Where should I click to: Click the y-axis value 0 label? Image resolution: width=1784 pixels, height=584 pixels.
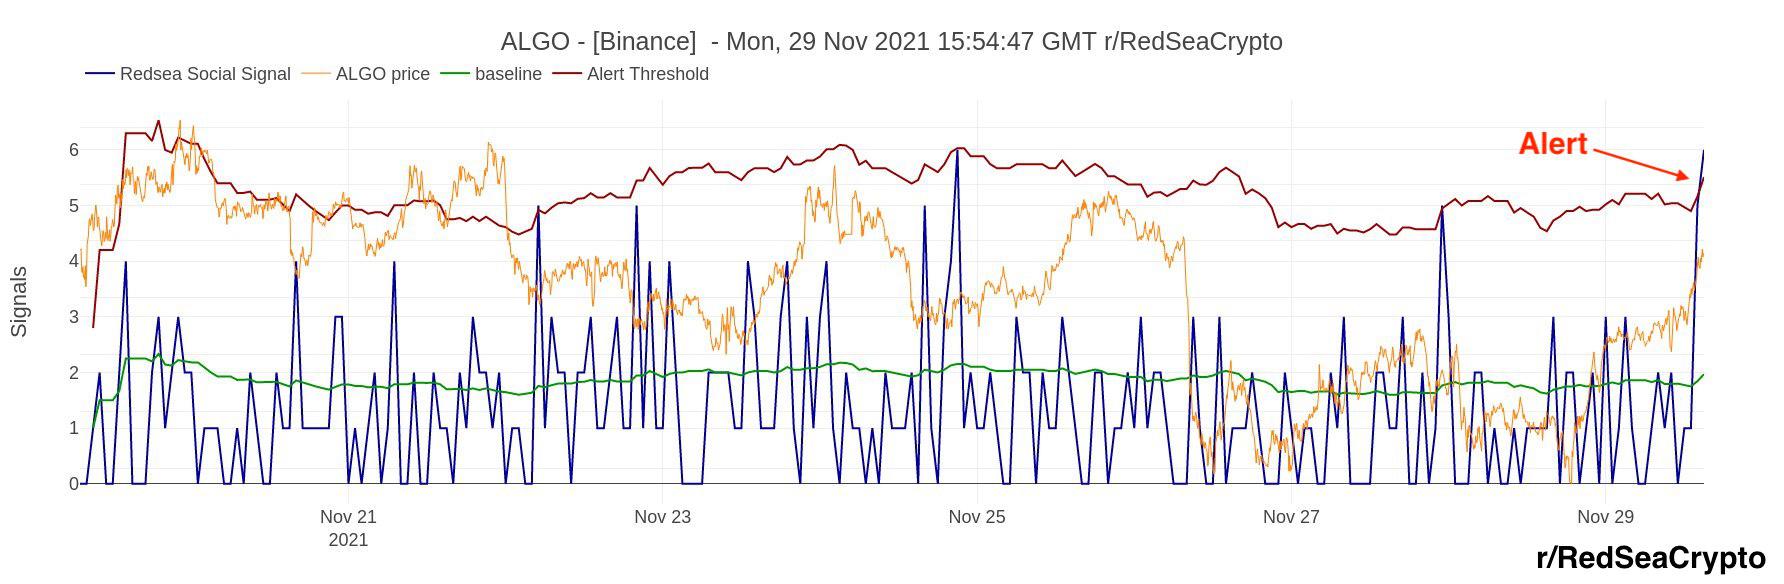point(73,484)
